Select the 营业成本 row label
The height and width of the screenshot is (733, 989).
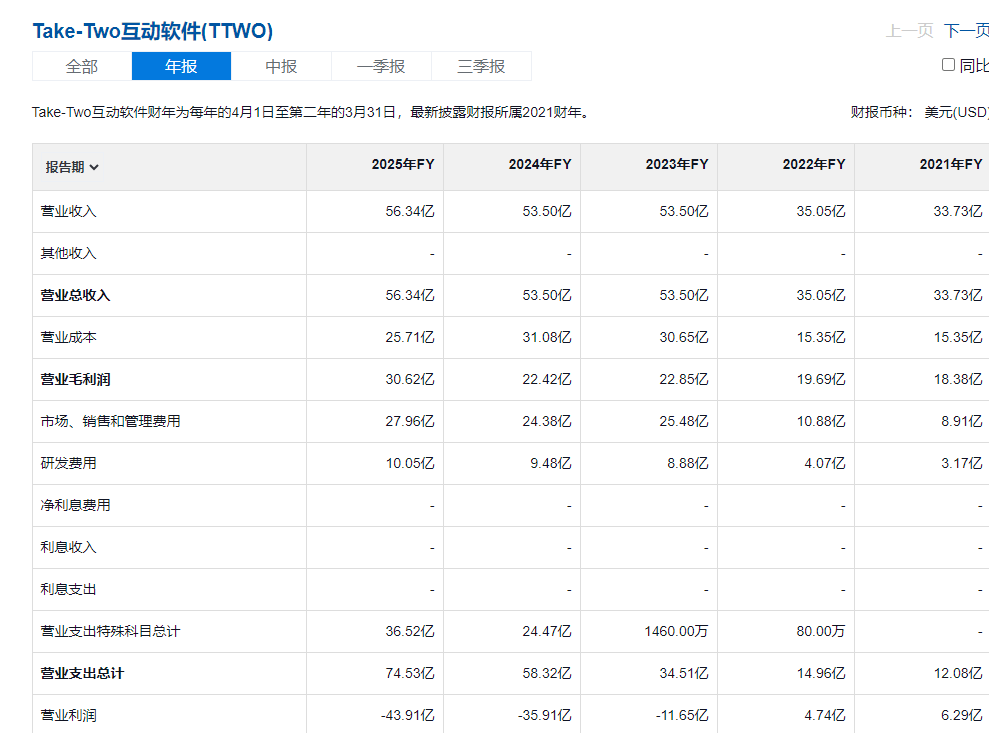(68, 337)
